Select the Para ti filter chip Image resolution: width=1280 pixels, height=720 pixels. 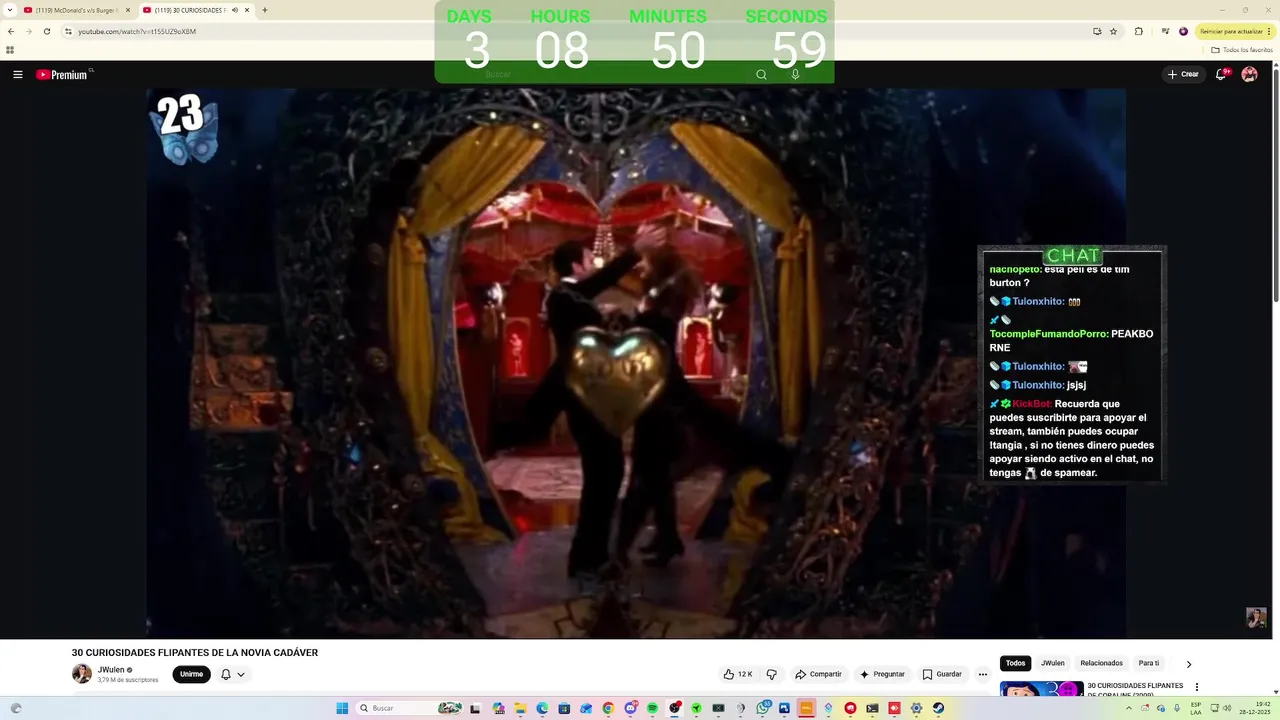coord(1148,663)
